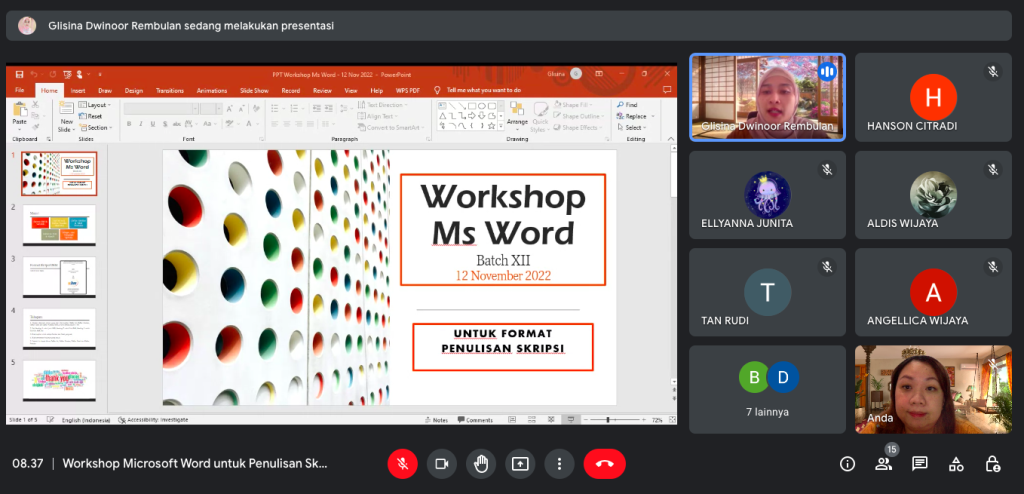Click the 7 lainnya participants tile
1024x494 pixels.
(x=767, y=389)
